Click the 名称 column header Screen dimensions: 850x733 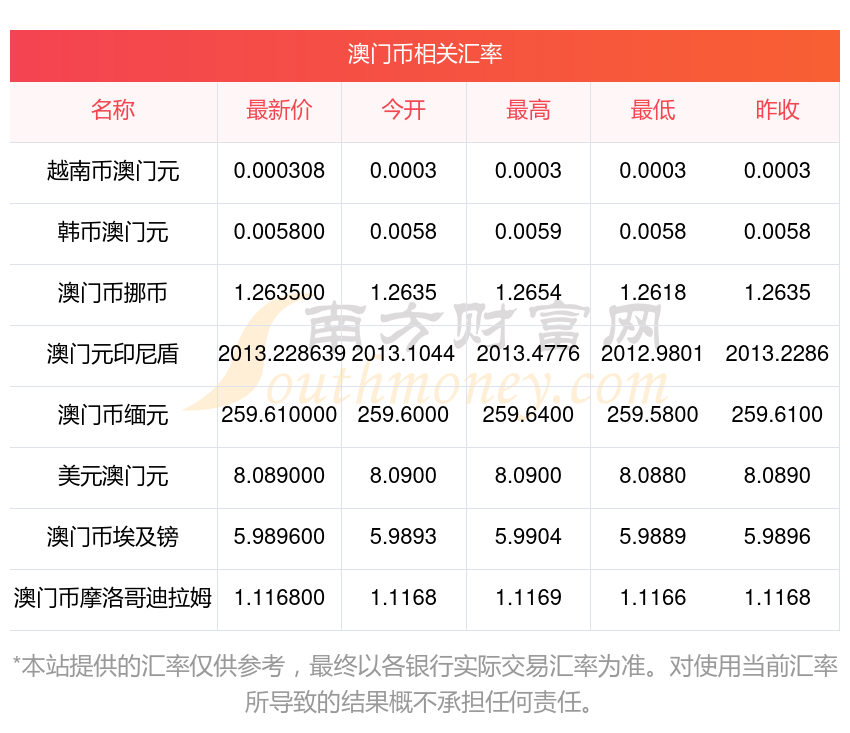coord(113,110)
